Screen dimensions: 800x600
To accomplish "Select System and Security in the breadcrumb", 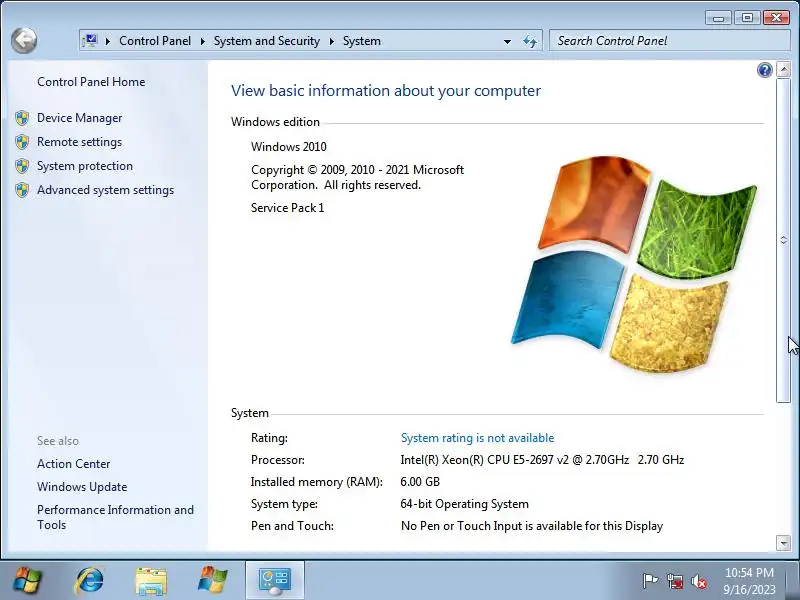I will point(267,41).
